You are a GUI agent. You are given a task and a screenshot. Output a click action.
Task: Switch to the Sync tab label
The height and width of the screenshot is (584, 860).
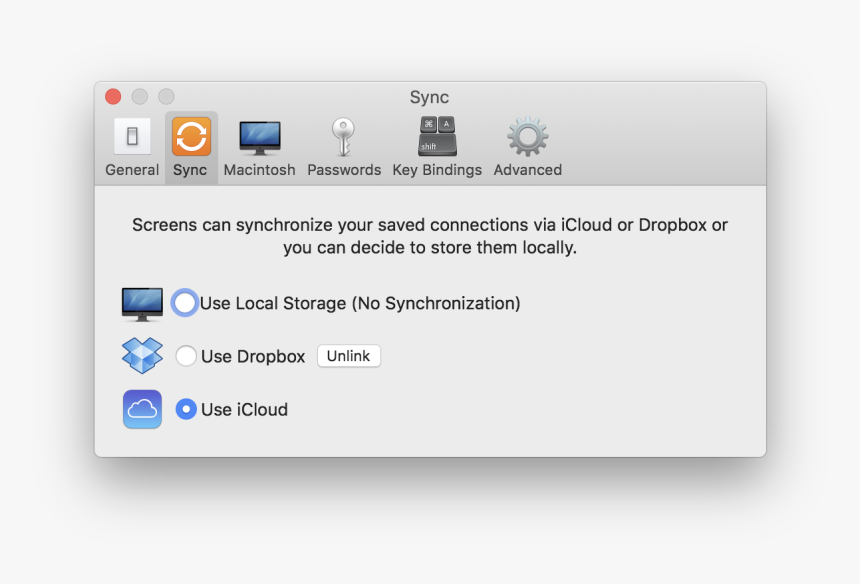[x=190, y=171]
